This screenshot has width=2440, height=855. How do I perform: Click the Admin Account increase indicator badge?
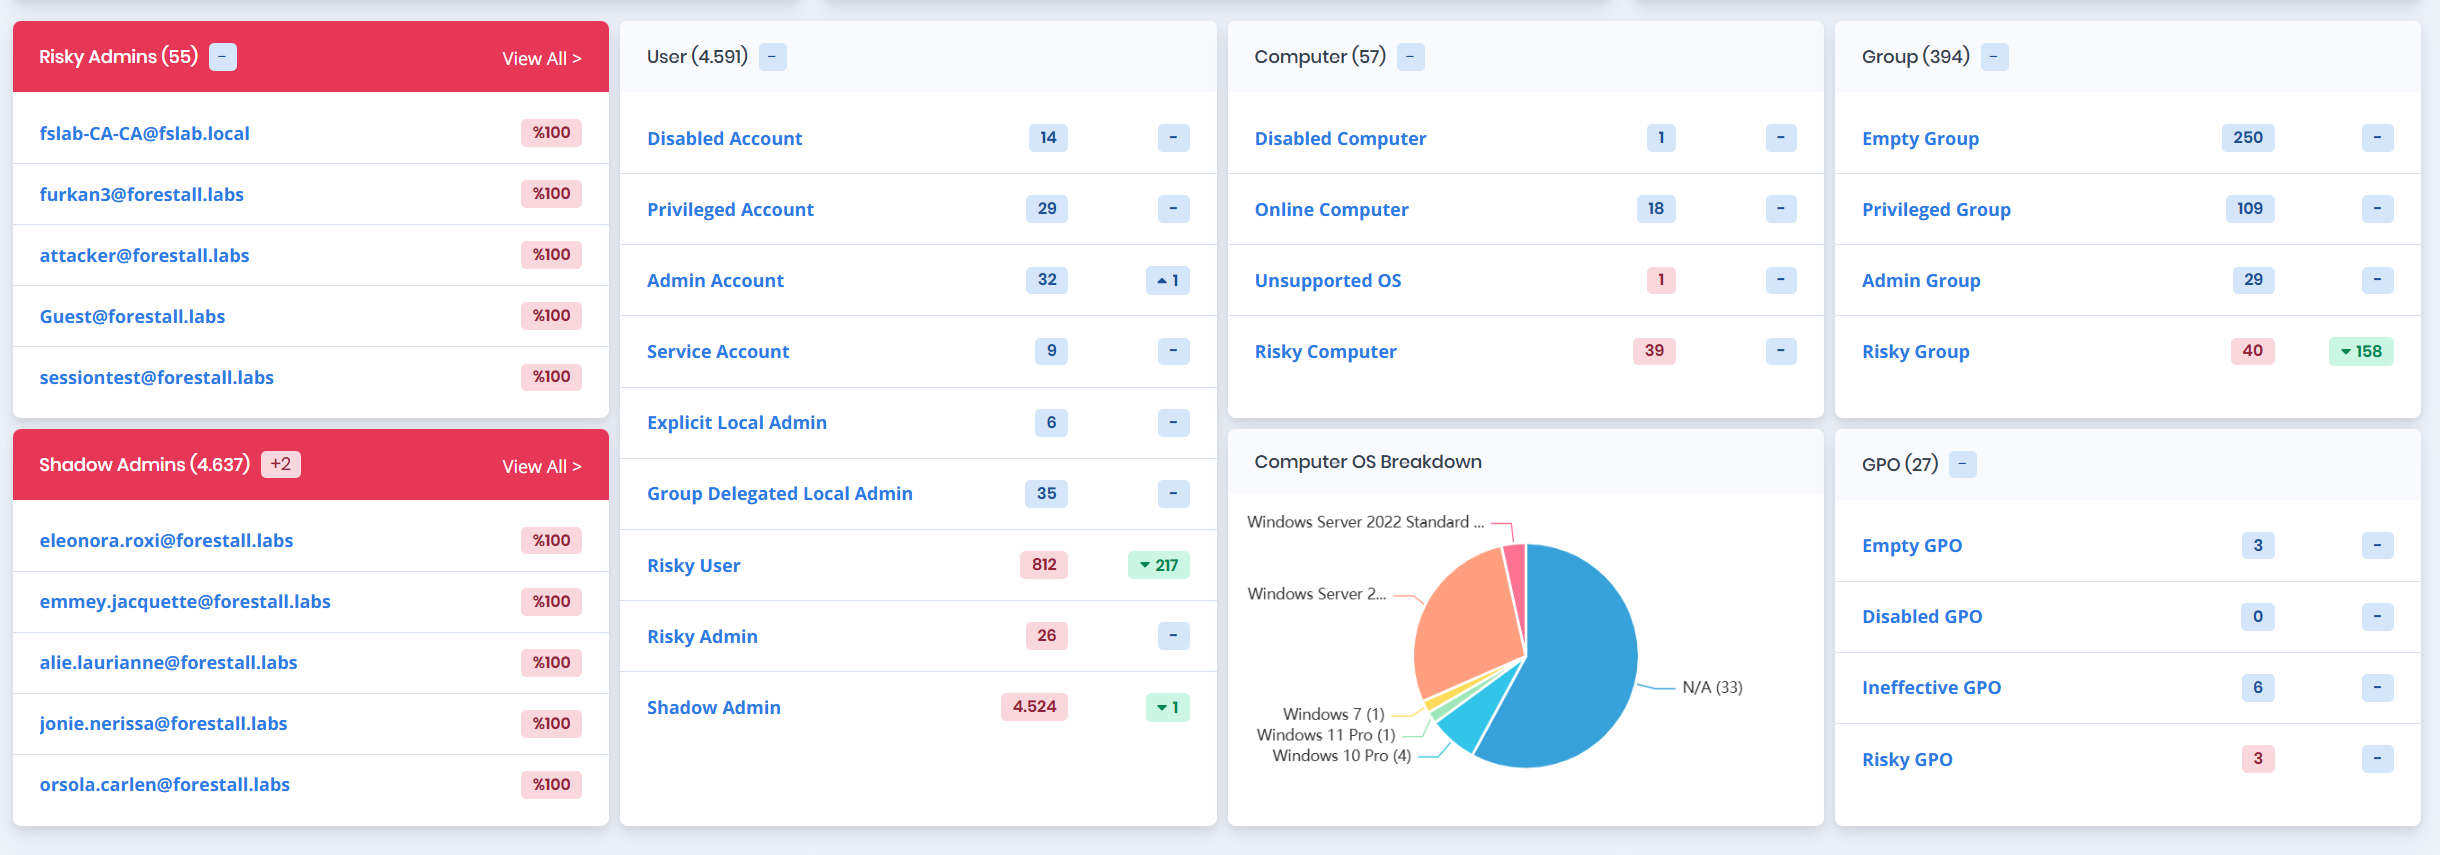click(x=1167, y=281)
